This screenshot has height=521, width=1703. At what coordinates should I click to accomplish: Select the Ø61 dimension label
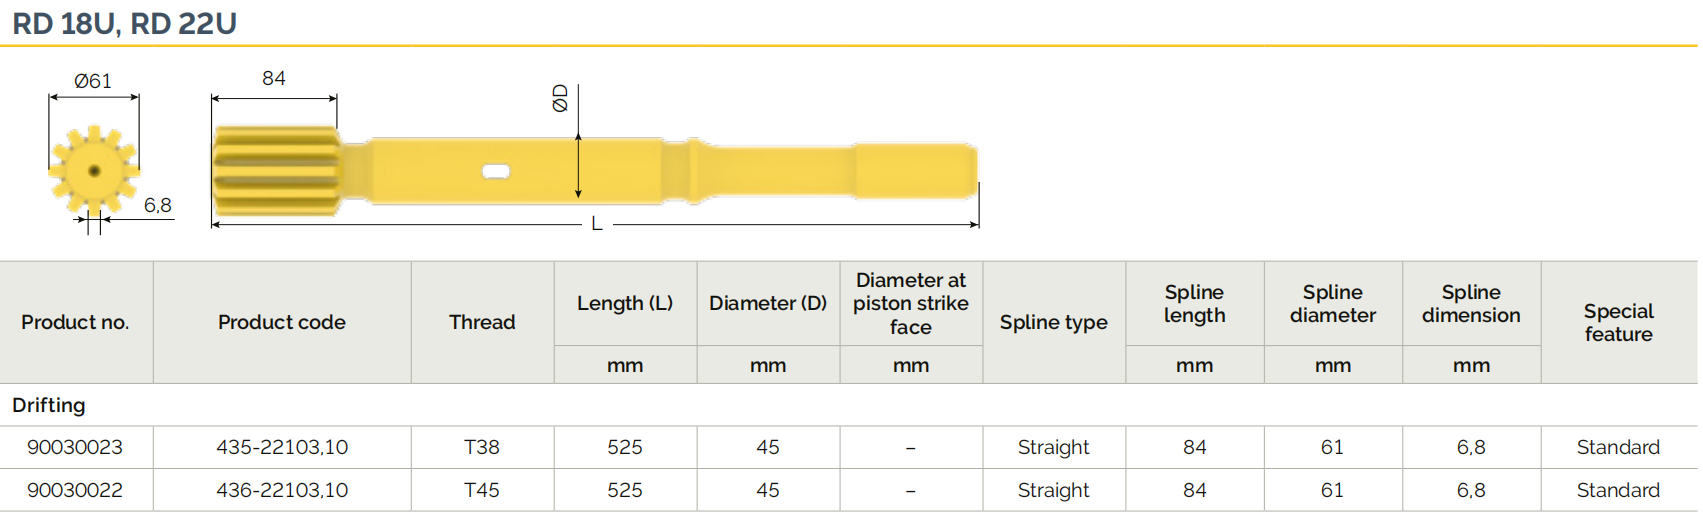click(93, 81)
